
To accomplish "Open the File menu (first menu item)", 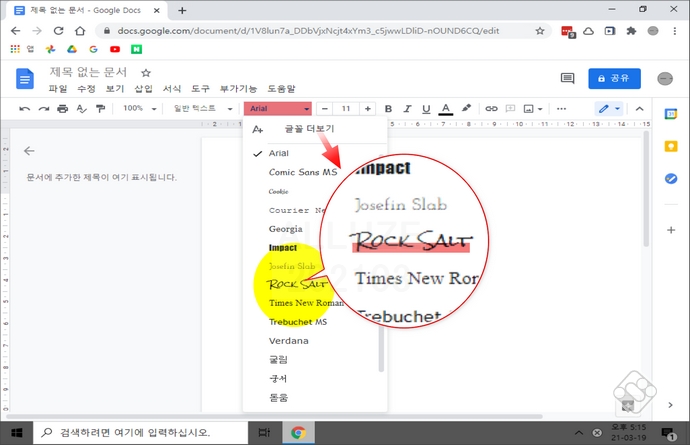I will coord(58,88).
